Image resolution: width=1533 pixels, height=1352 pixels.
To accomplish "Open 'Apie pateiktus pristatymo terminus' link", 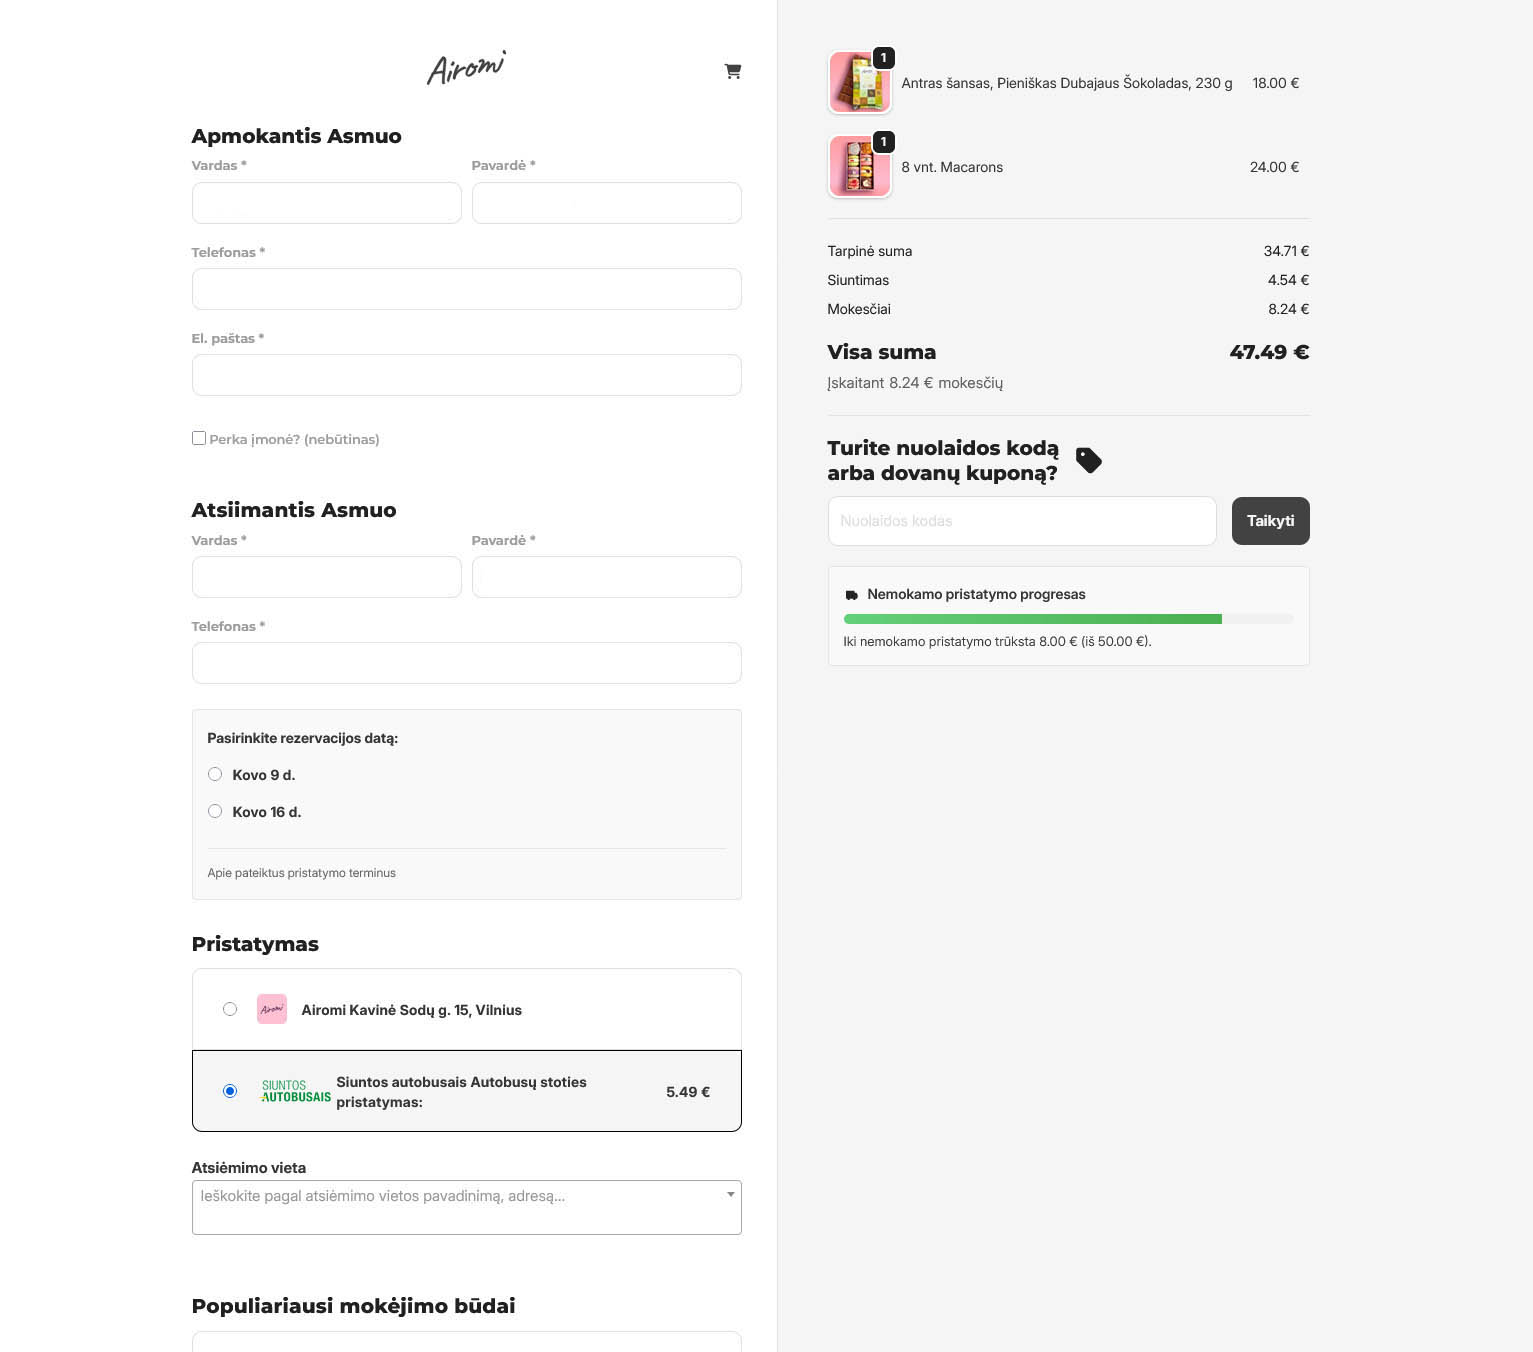I will coord(301,873).
